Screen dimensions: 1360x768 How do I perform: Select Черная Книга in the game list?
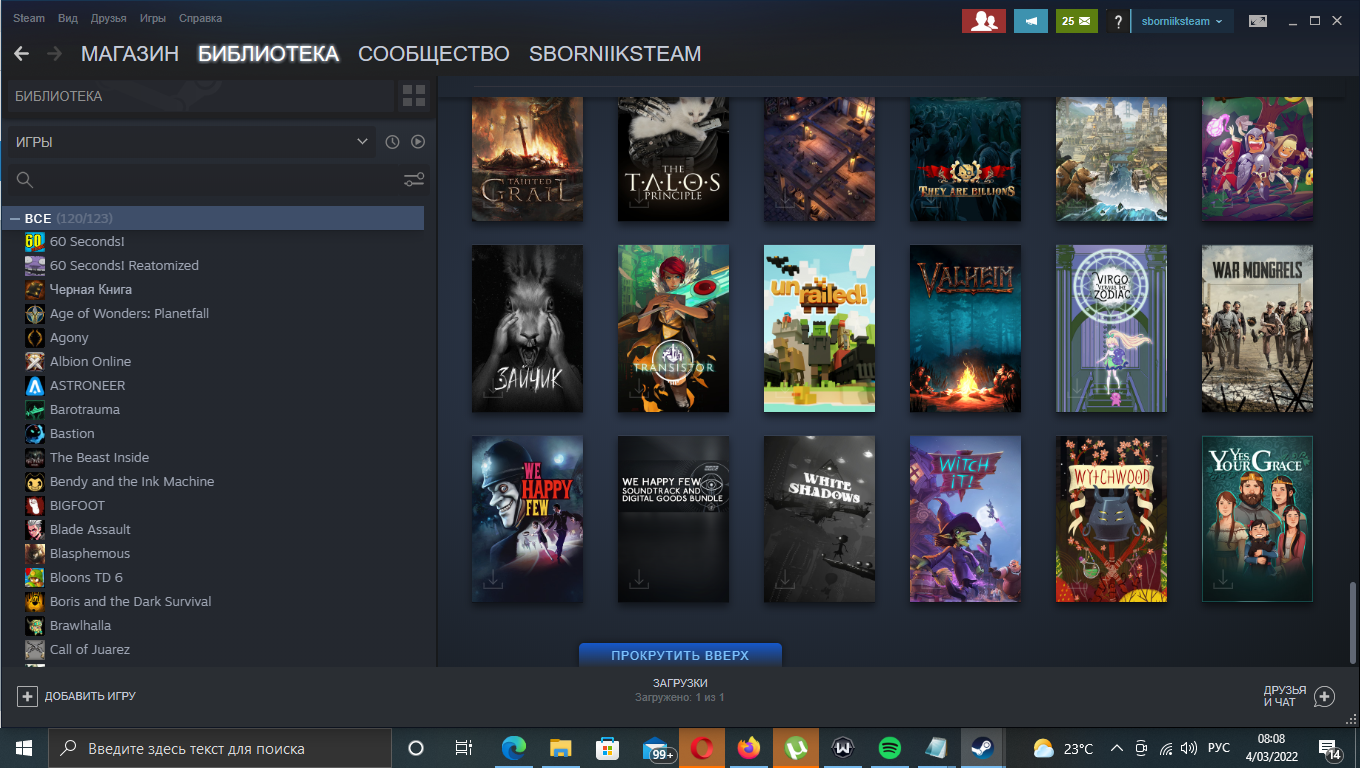91,289
